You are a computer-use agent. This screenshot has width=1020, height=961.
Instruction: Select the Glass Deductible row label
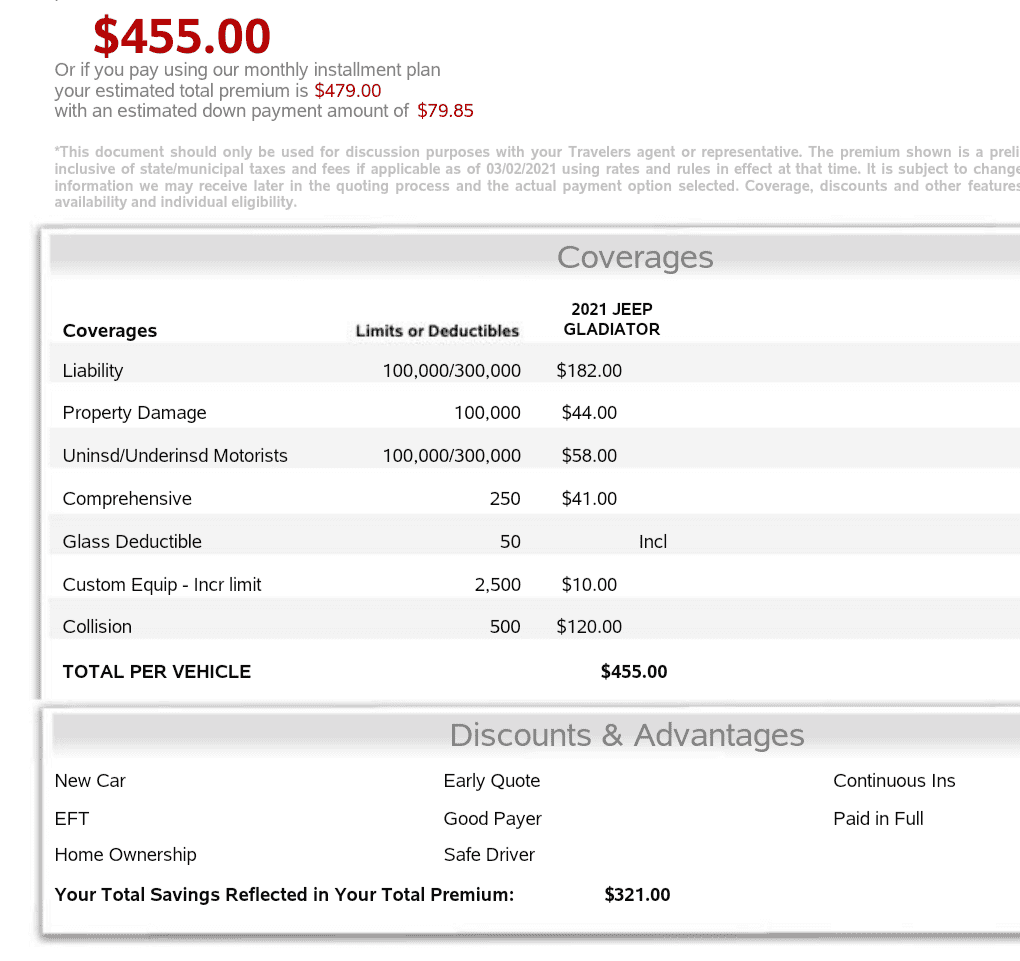pos(132,541)
